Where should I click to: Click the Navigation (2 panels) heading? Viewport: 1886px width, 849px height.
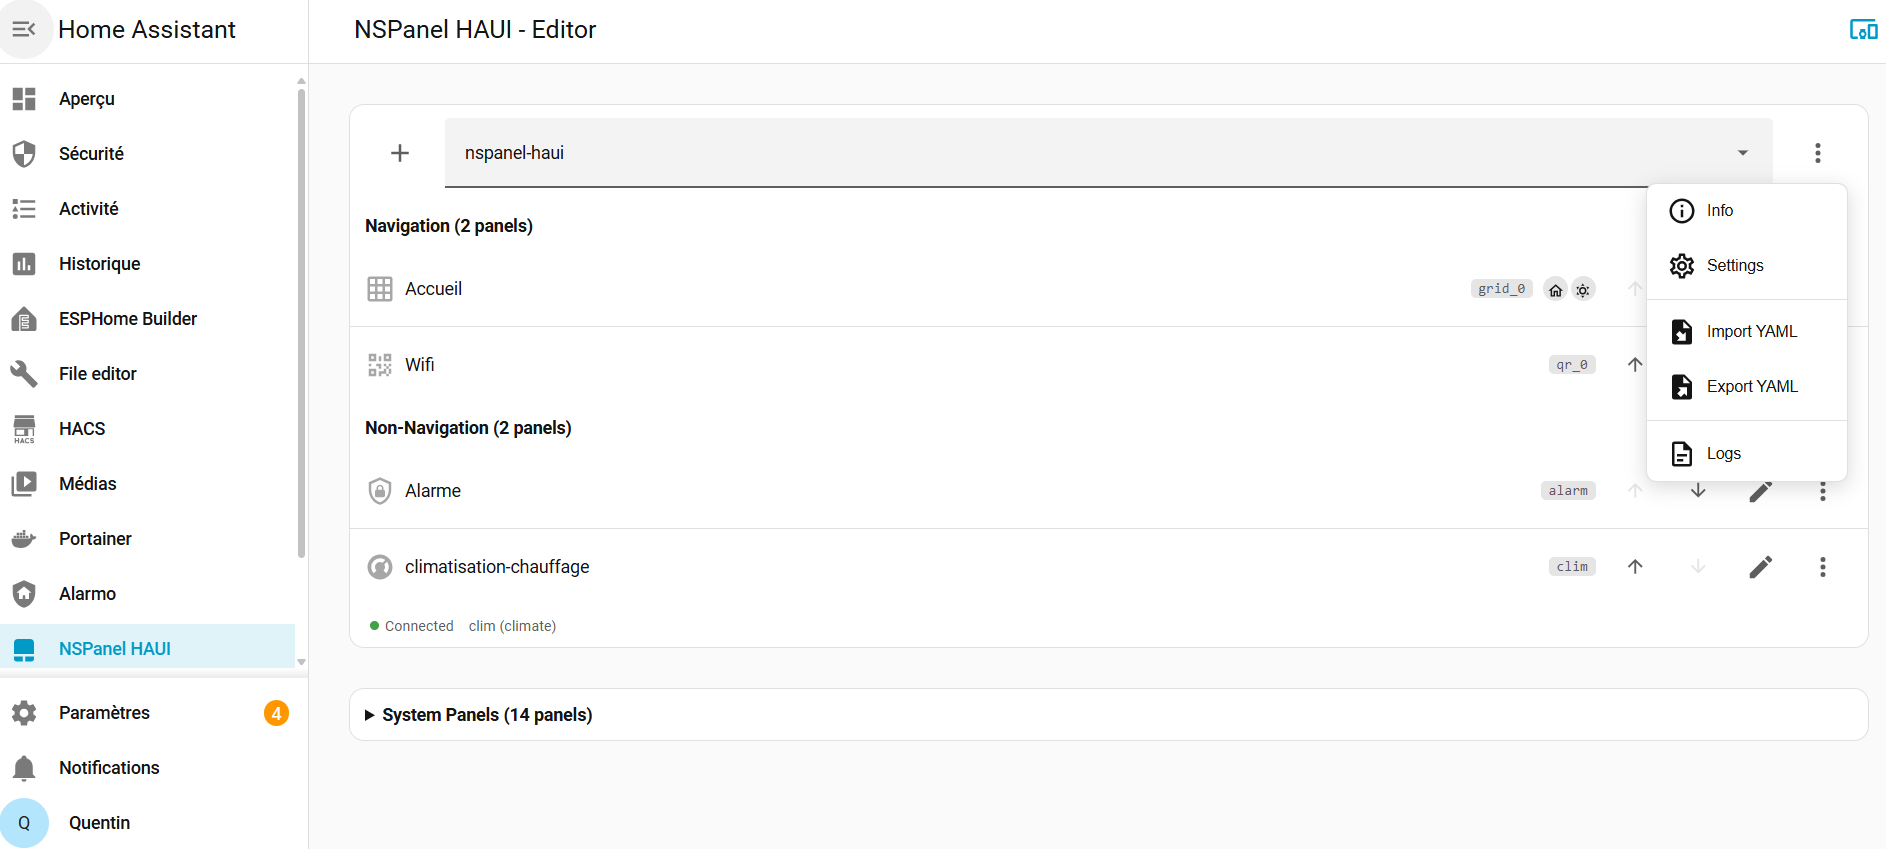pyautogui.click(x=449, y=226)
